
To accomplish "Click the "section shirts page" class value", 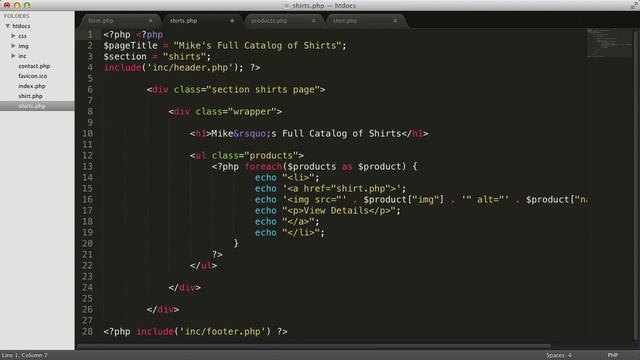I will 263,89.
